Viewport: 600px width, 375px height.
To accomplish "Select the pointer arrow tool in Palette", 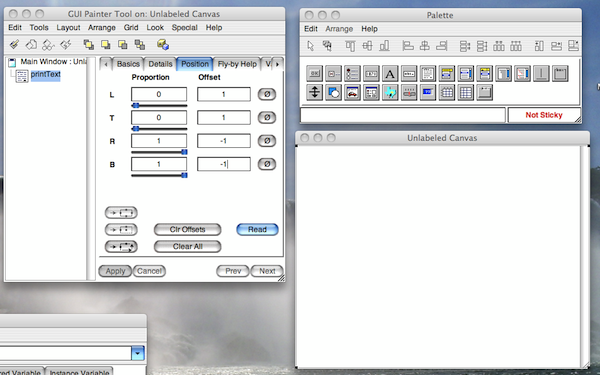I will coord(310,46).
